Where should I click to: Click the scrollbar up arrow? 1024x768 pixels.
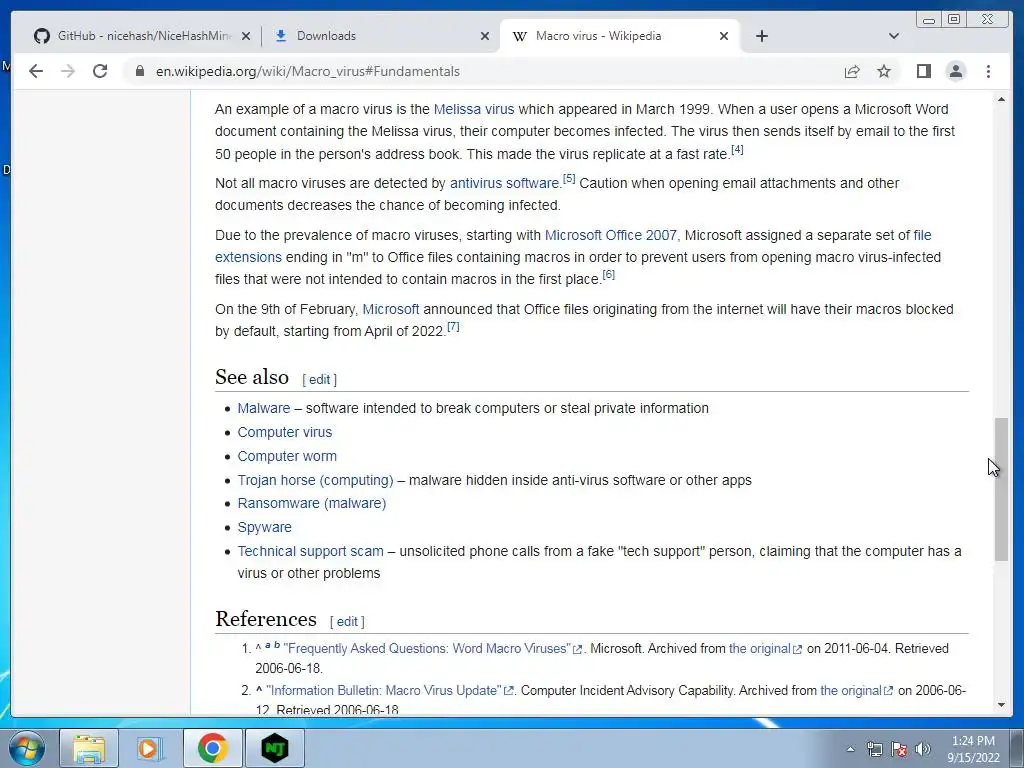(1001, 99)
